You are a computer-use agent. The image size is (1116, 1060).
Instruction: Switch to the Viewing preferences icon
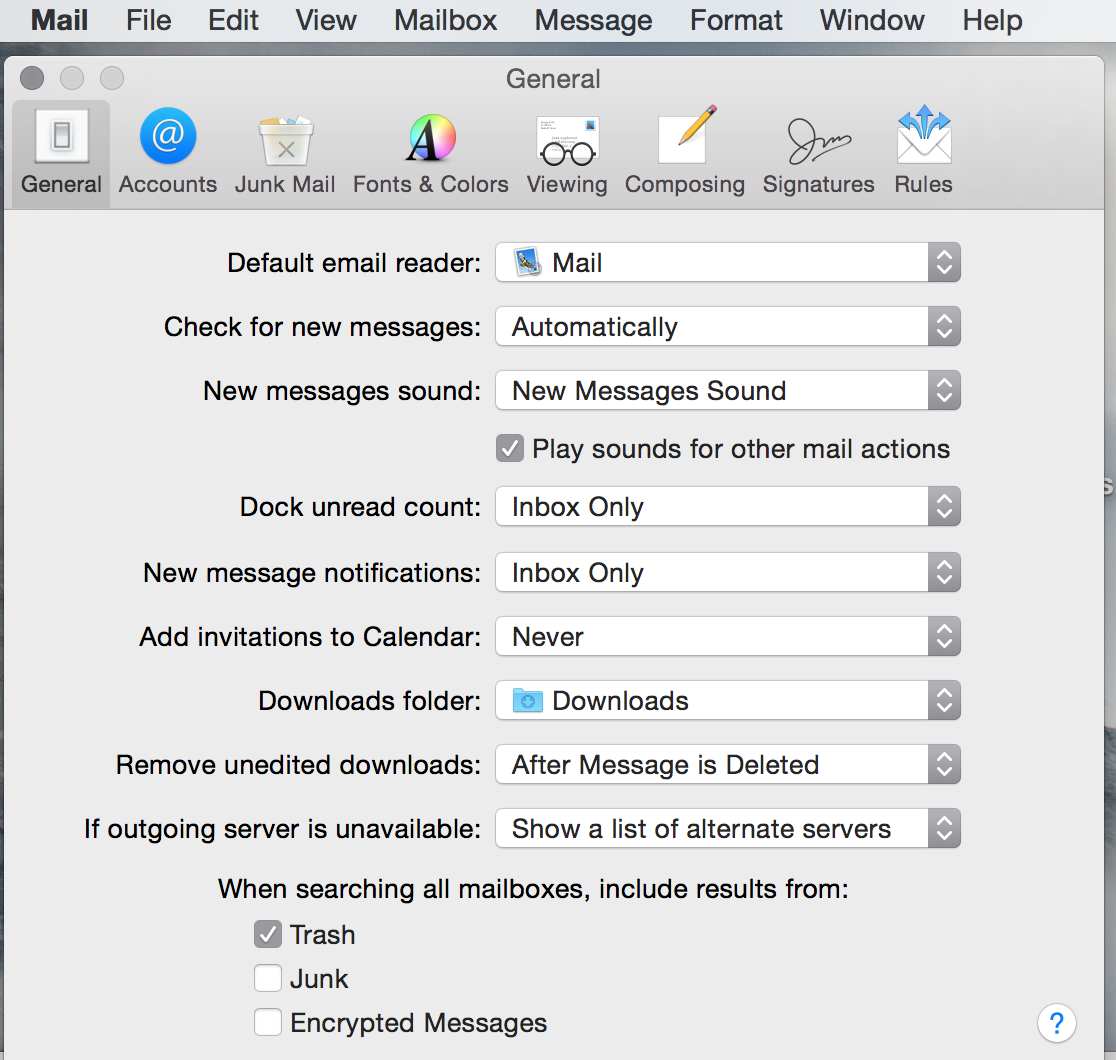coord(567,150)
